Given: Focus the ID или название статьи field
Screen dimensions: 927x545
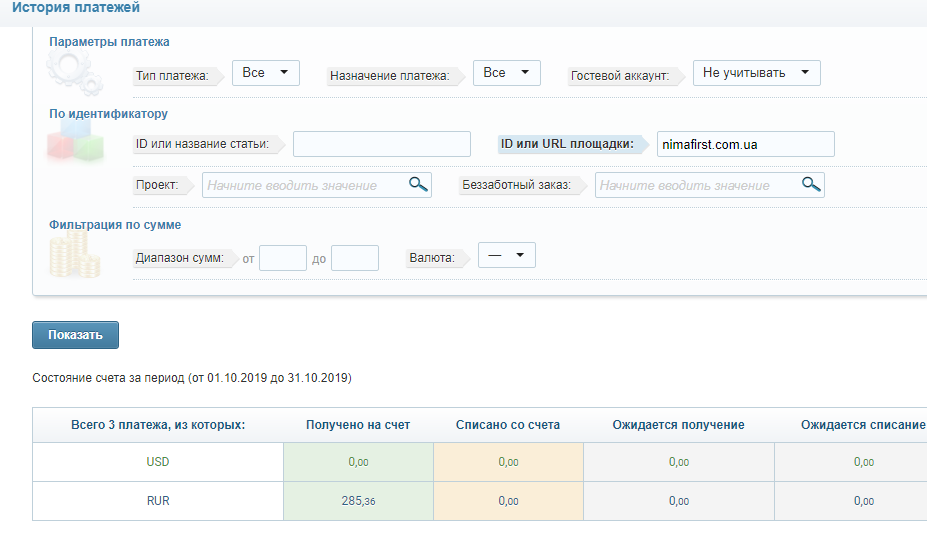Looking at the screenshot, I should point(382,144).
